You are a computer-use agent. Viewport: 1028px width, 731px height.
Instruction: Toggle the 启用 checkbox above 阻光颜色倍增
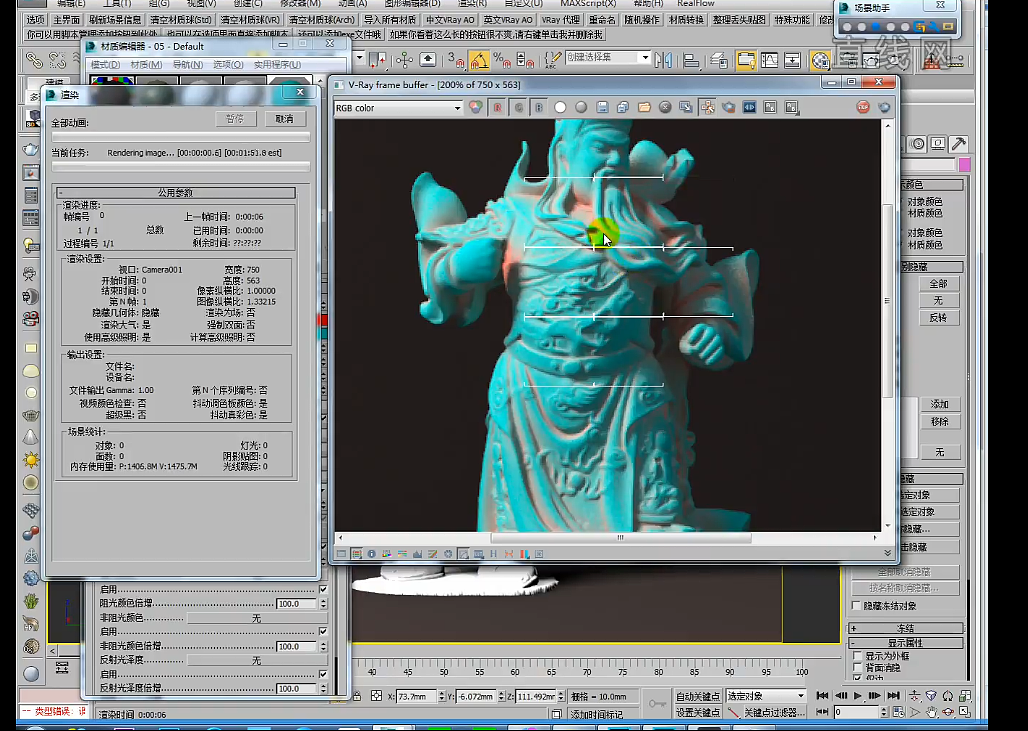[x=323, y=589]
